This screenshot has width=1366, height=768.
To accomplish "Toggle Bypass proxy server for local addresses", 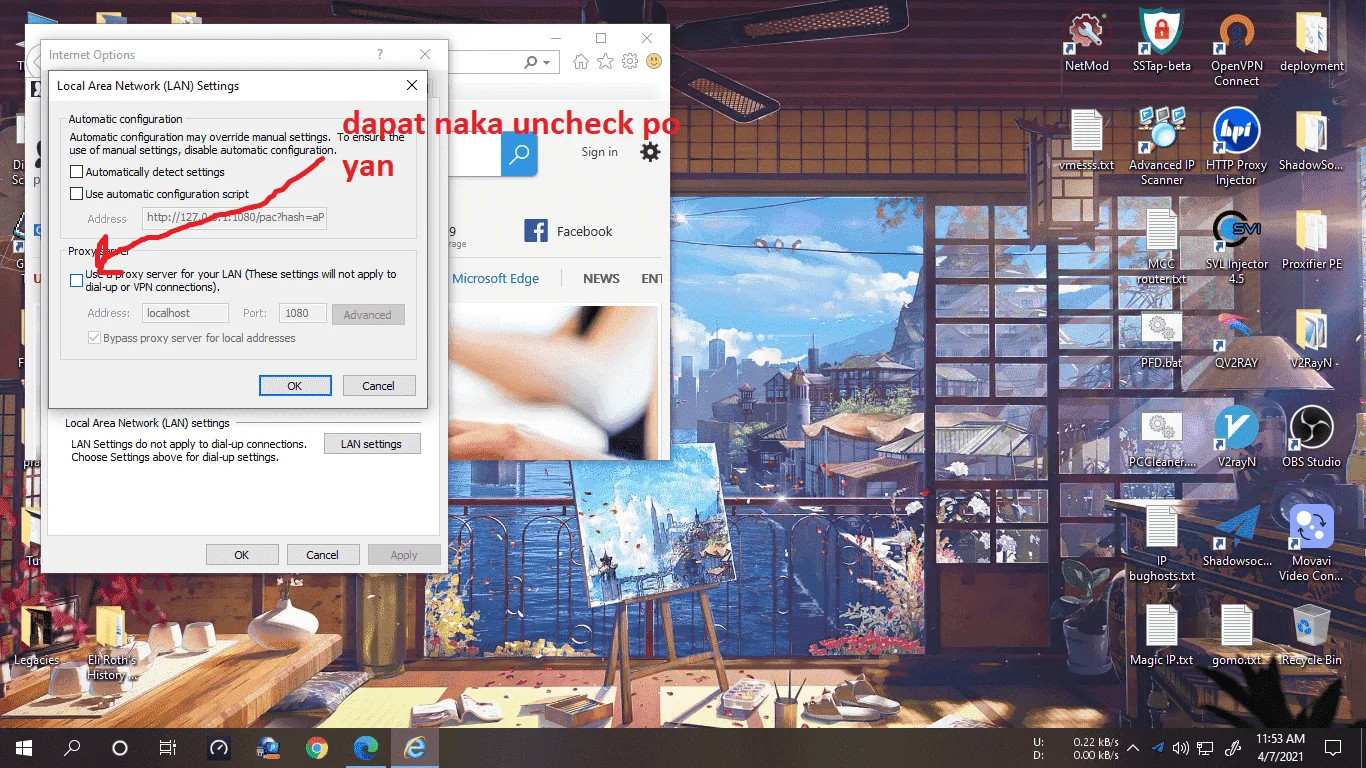I will click(x=94, y=338).
